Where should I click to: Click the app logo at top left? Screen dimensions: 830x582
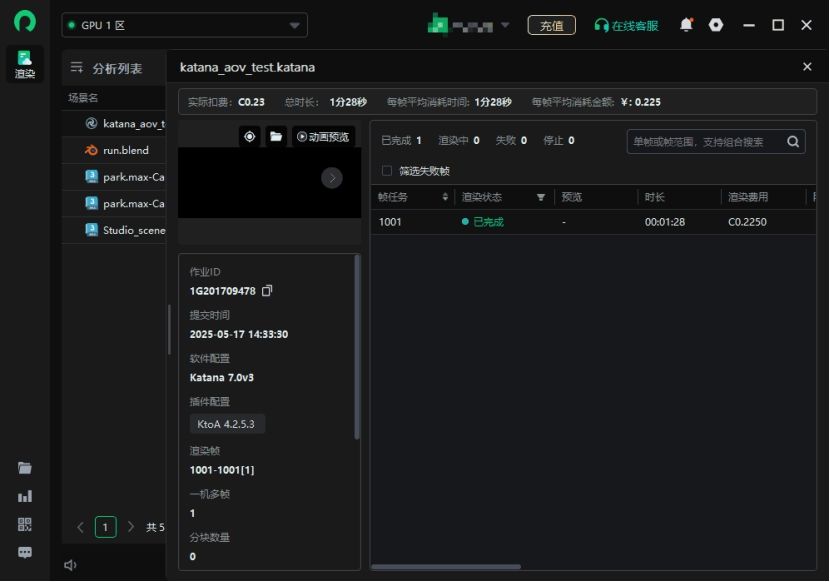click(x=24, y=22)
